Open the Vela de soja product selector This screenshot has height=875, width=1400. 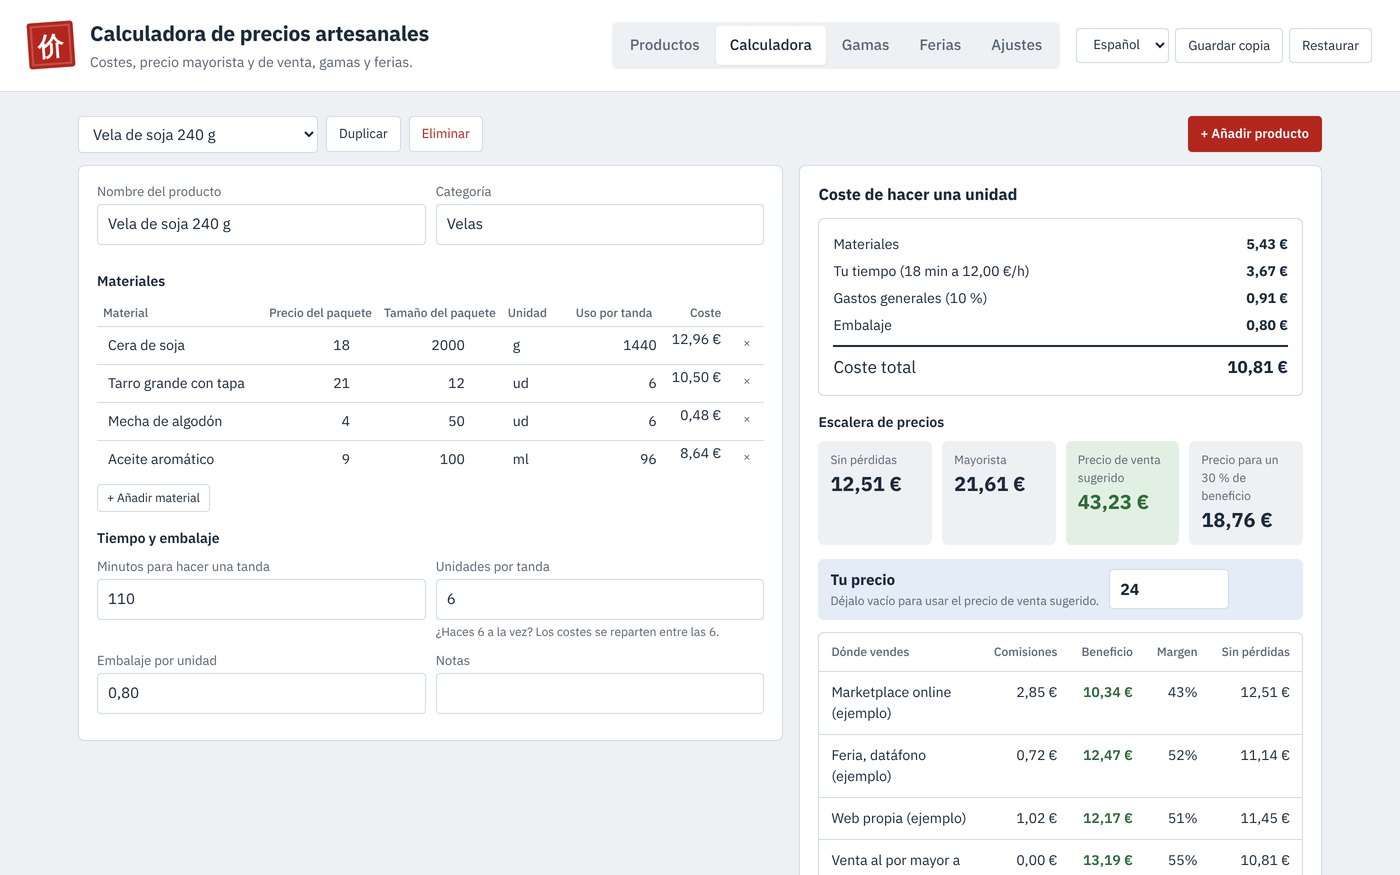point(198,134)
